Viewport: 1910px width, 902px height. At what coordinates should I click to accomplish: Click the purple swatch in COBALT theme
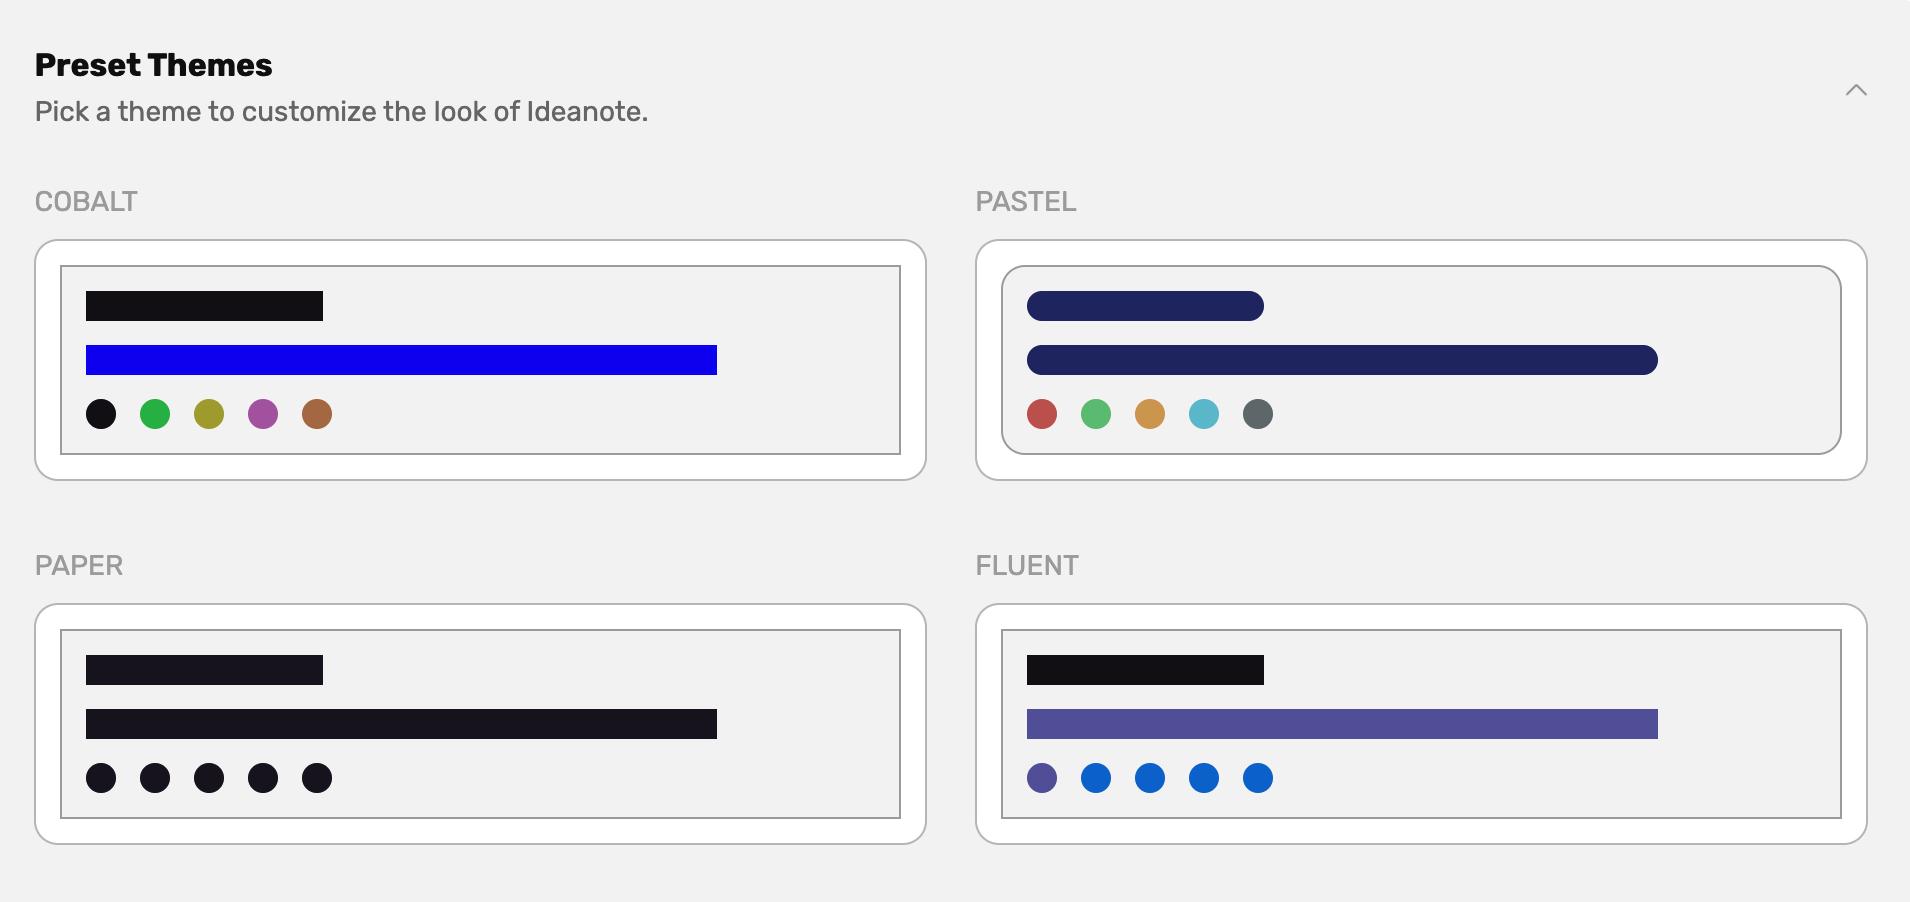click(x=263, y=413)
